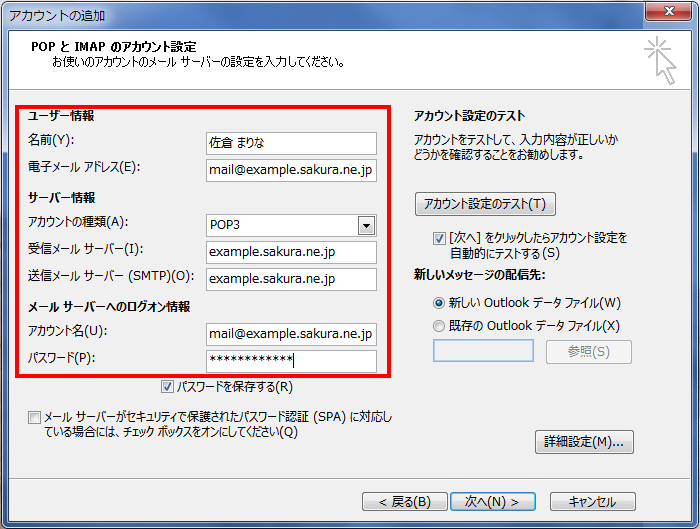The width and height of the screenshot is (700, 529).
Task: Focus the 送信メール サーバー (SMTP) field
Action: (x=290, y=279)
